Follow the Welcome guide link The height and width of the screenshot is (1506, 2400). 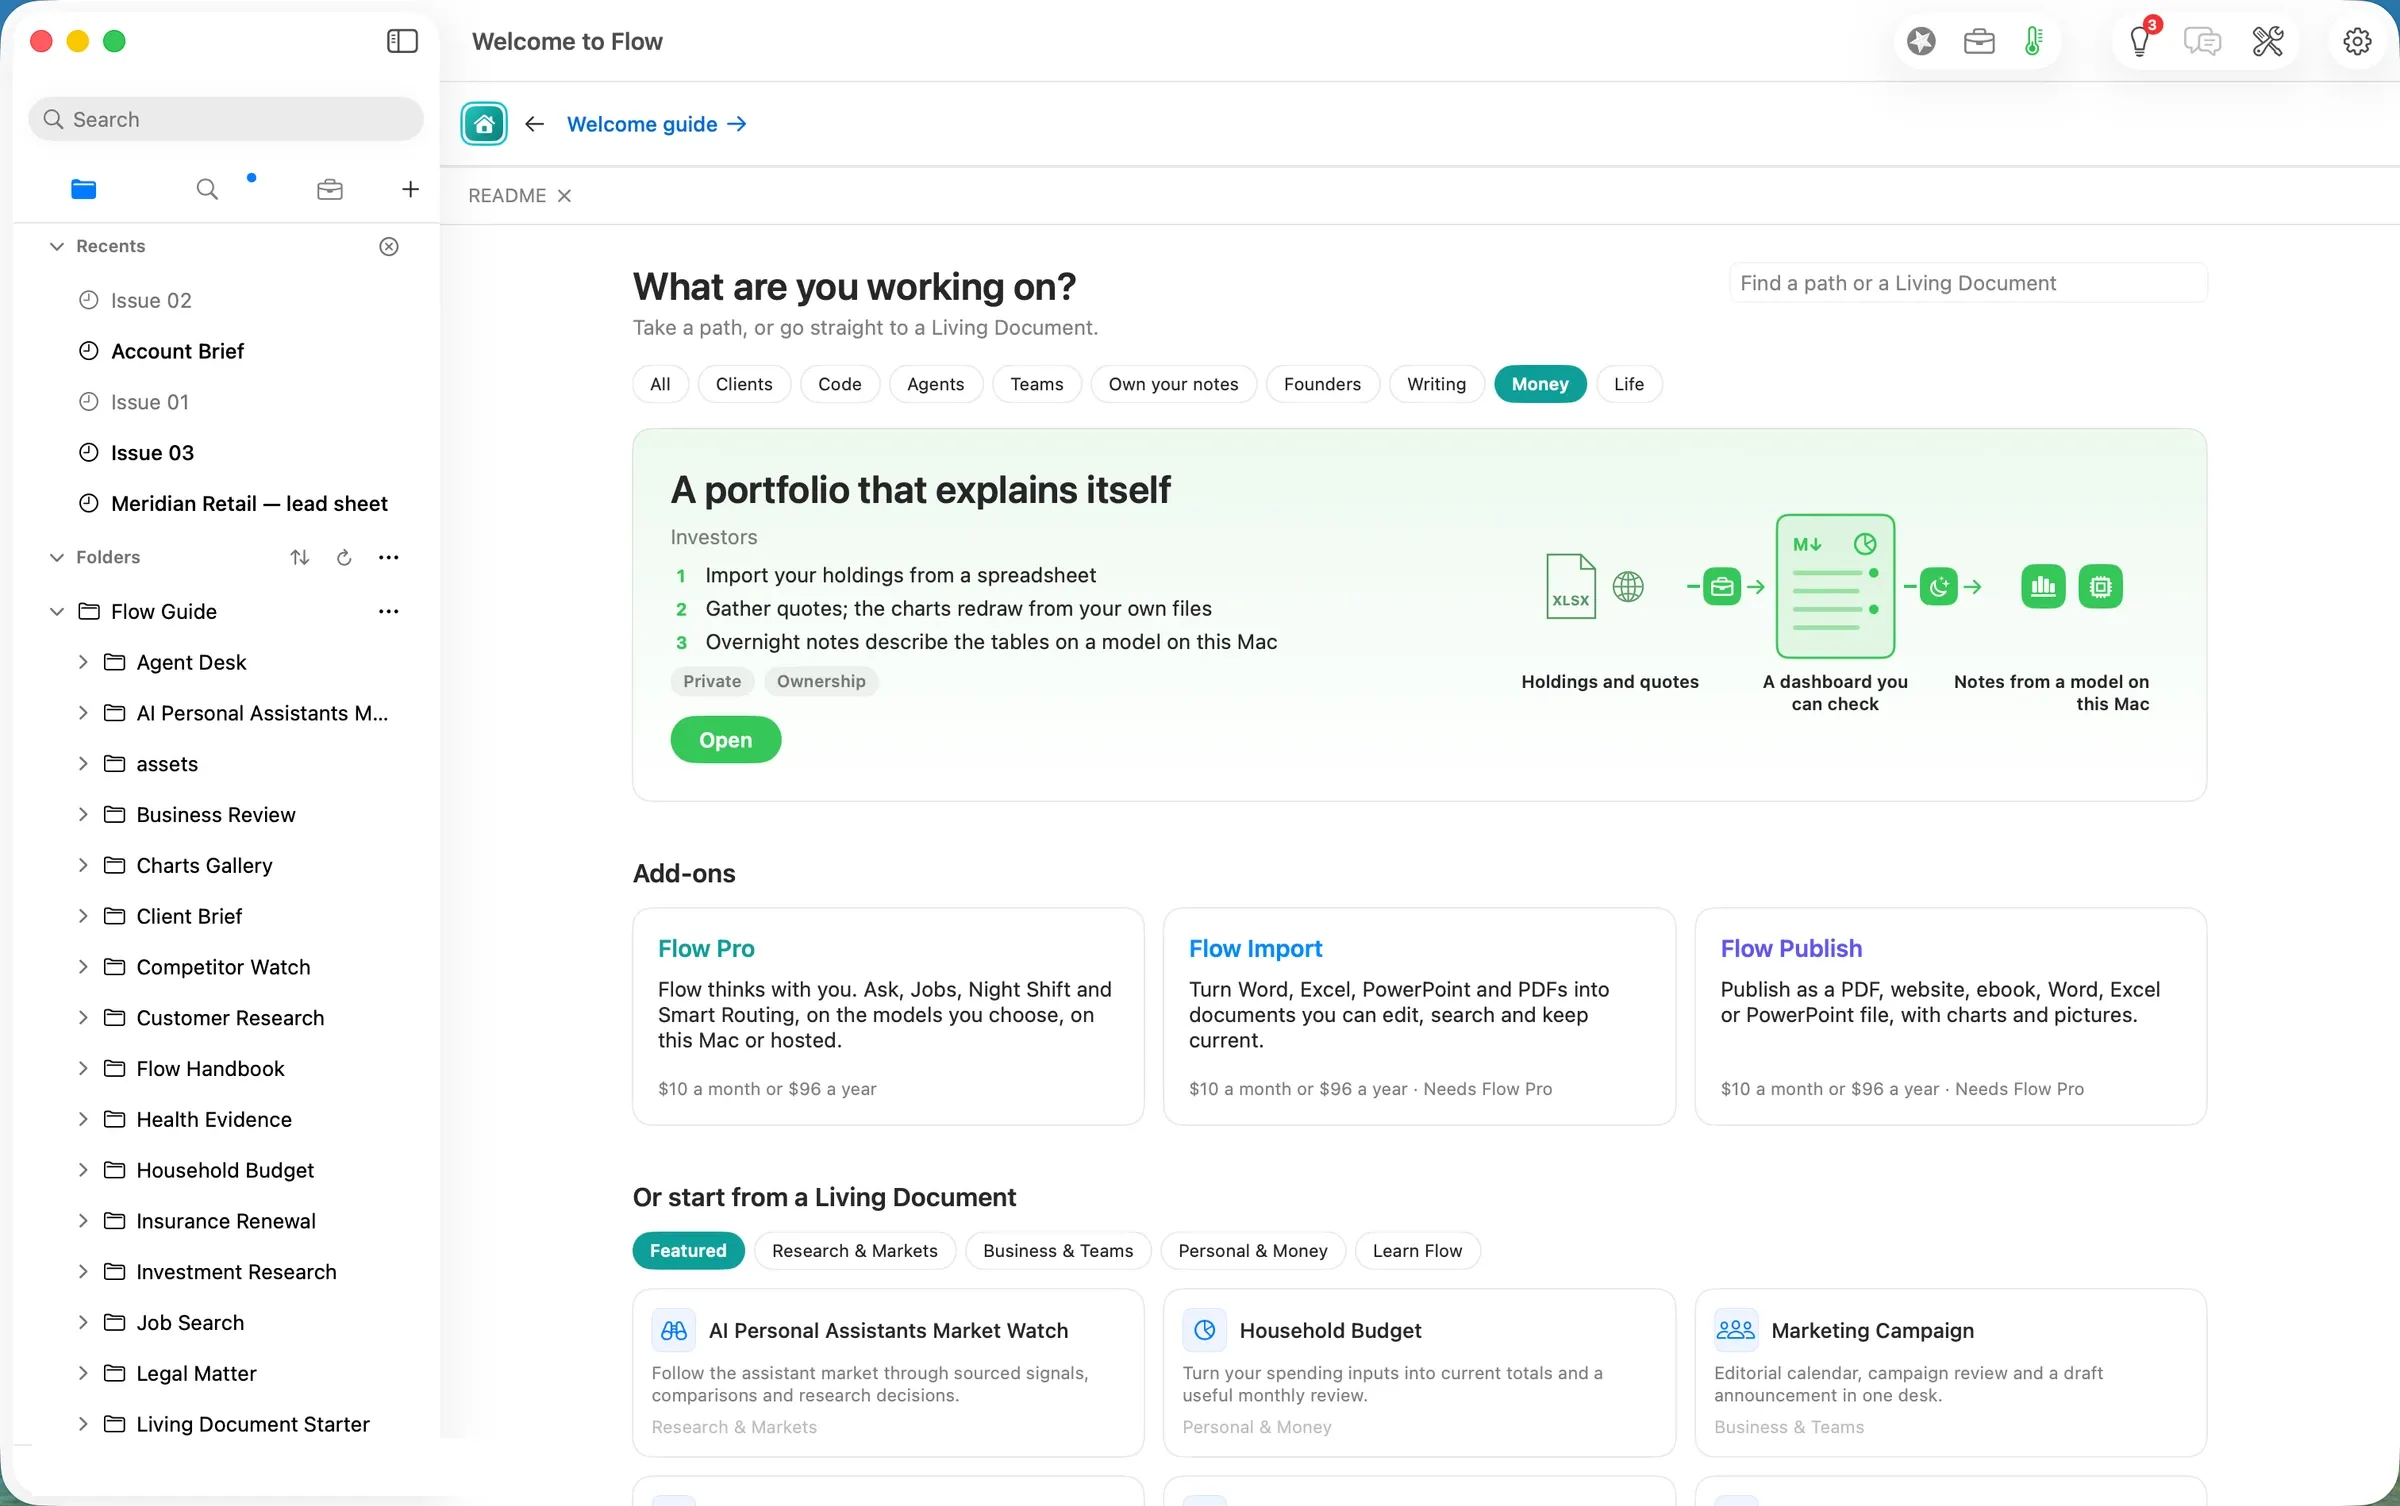pyautogui.click(x=657, y=124)
